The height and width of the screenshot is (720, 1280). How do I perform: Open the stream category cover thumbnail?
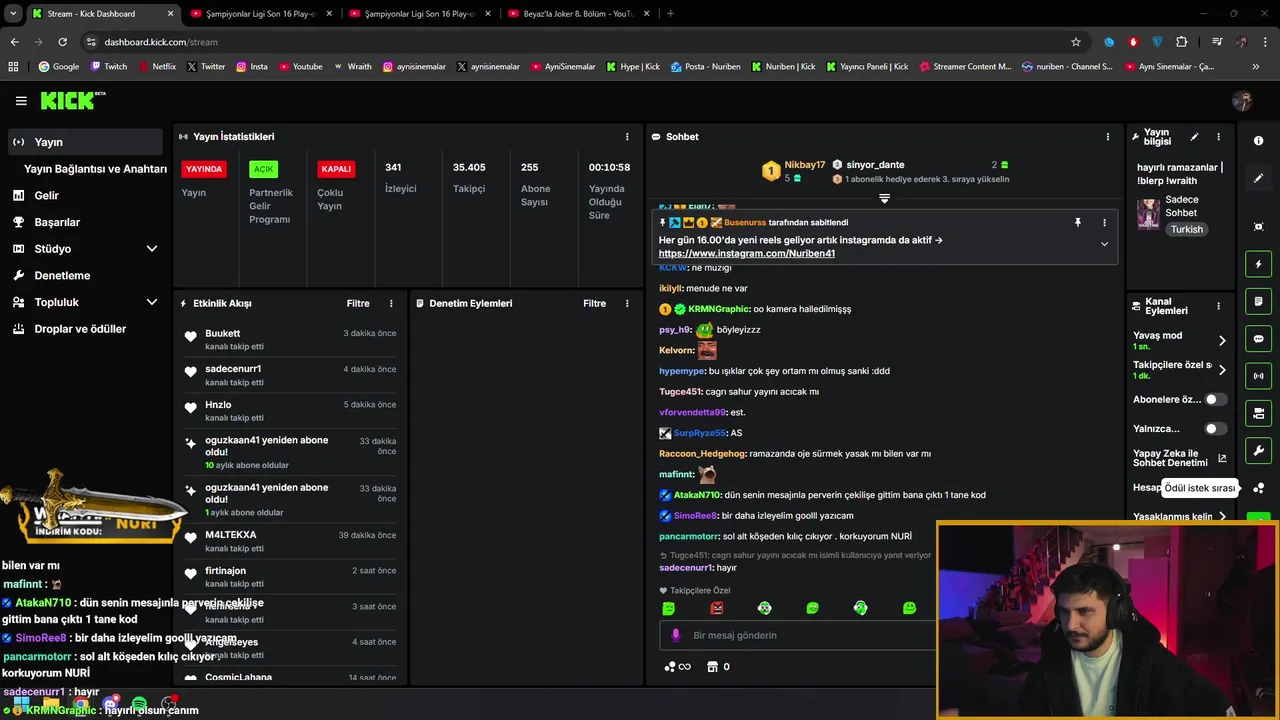pos(1148,214)
